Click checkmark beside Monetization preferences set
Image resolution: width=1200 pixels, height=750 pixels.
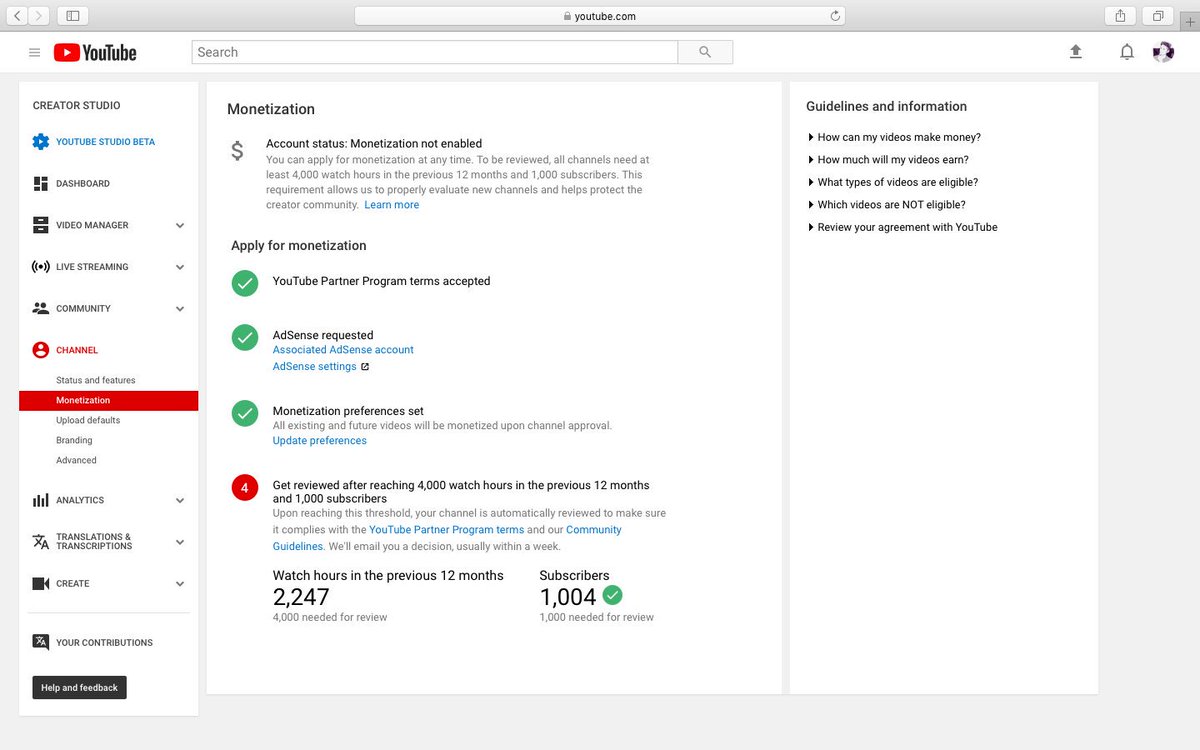[245, 413]
